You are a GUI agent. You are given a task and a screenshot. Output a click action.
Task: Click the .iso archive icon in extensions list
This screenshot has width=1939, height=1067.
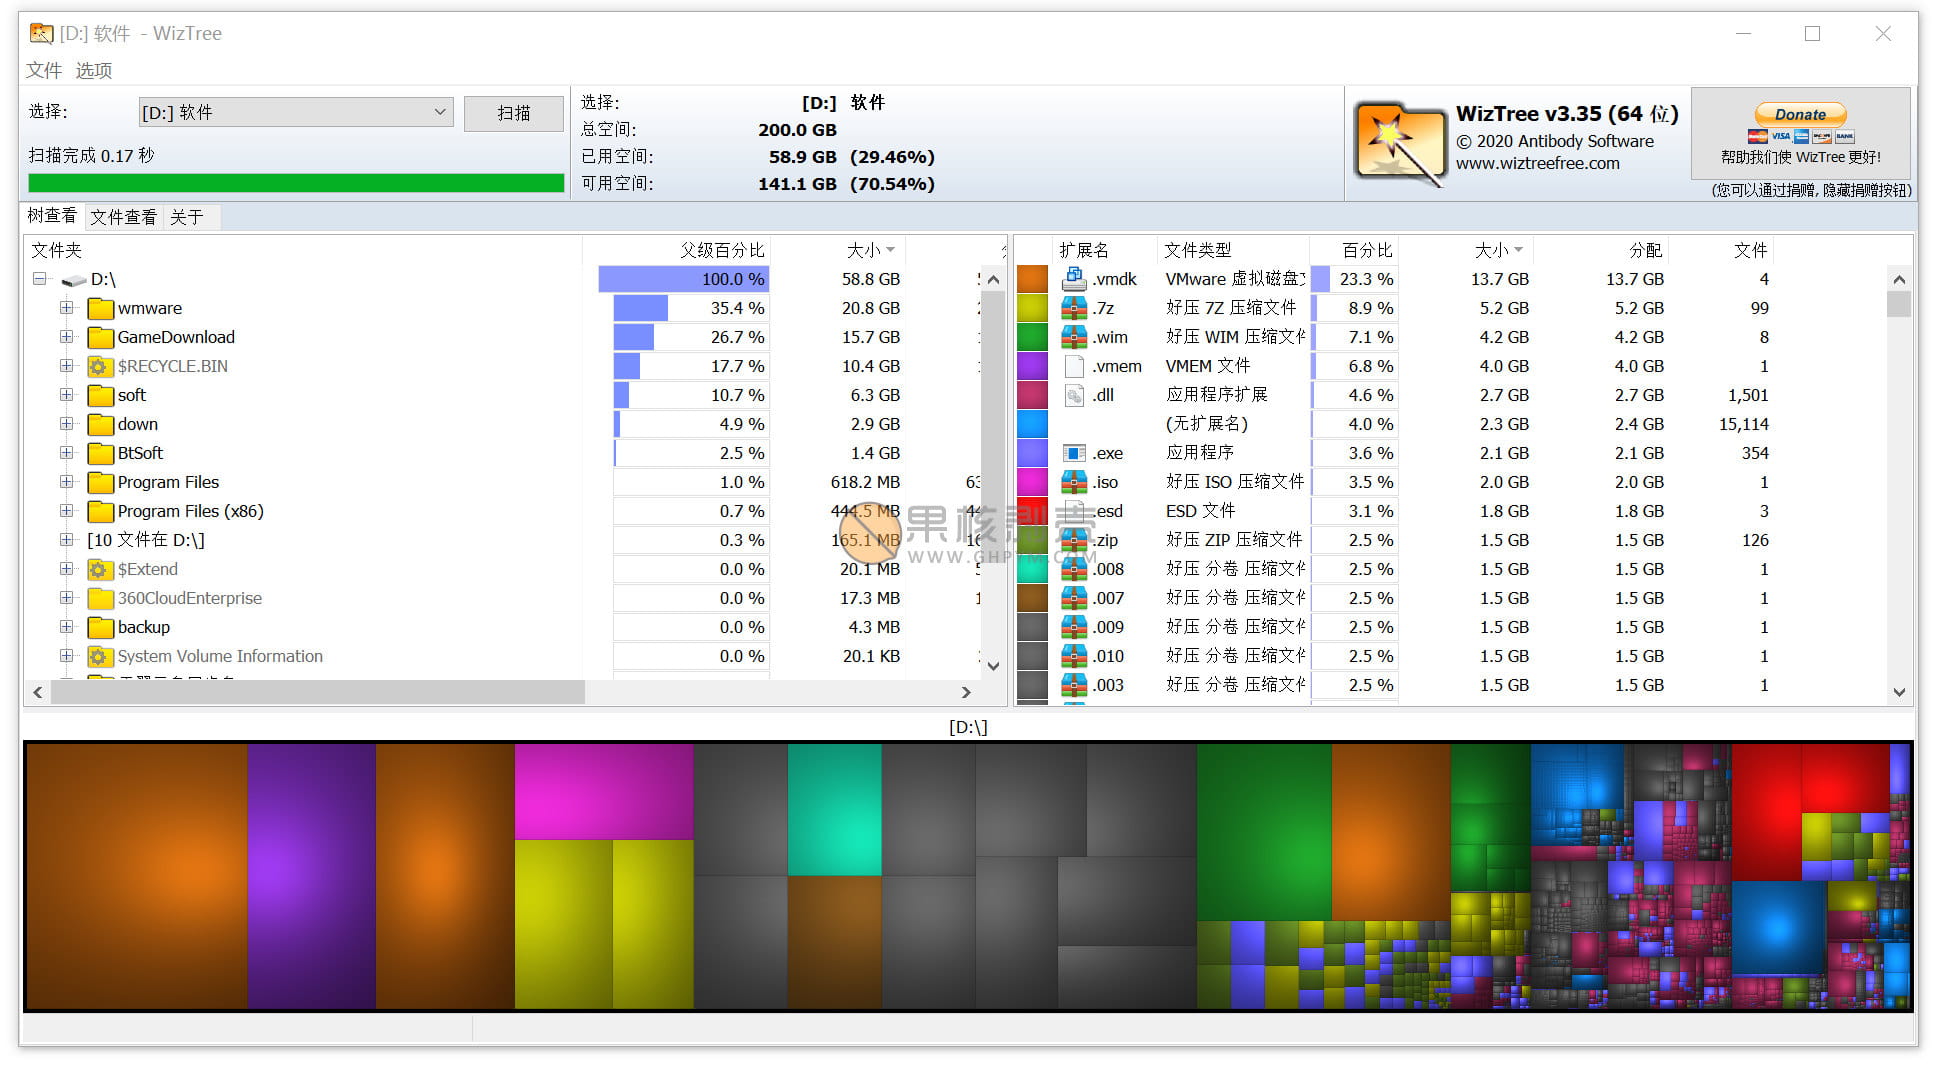point(1074,482)
